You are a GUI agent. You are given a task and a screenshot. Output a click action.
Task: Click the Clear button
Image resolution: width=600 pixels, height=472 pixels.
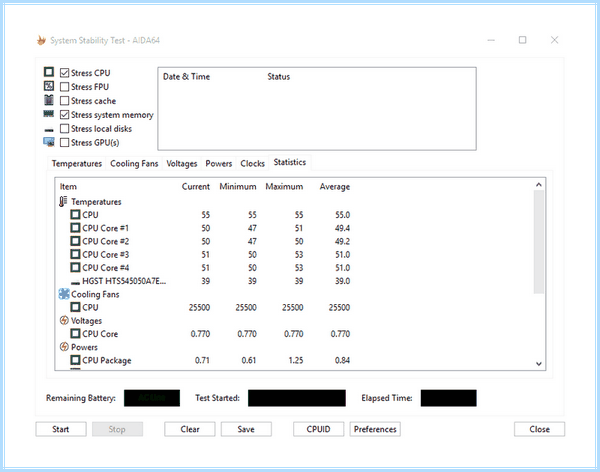point(190,429)
